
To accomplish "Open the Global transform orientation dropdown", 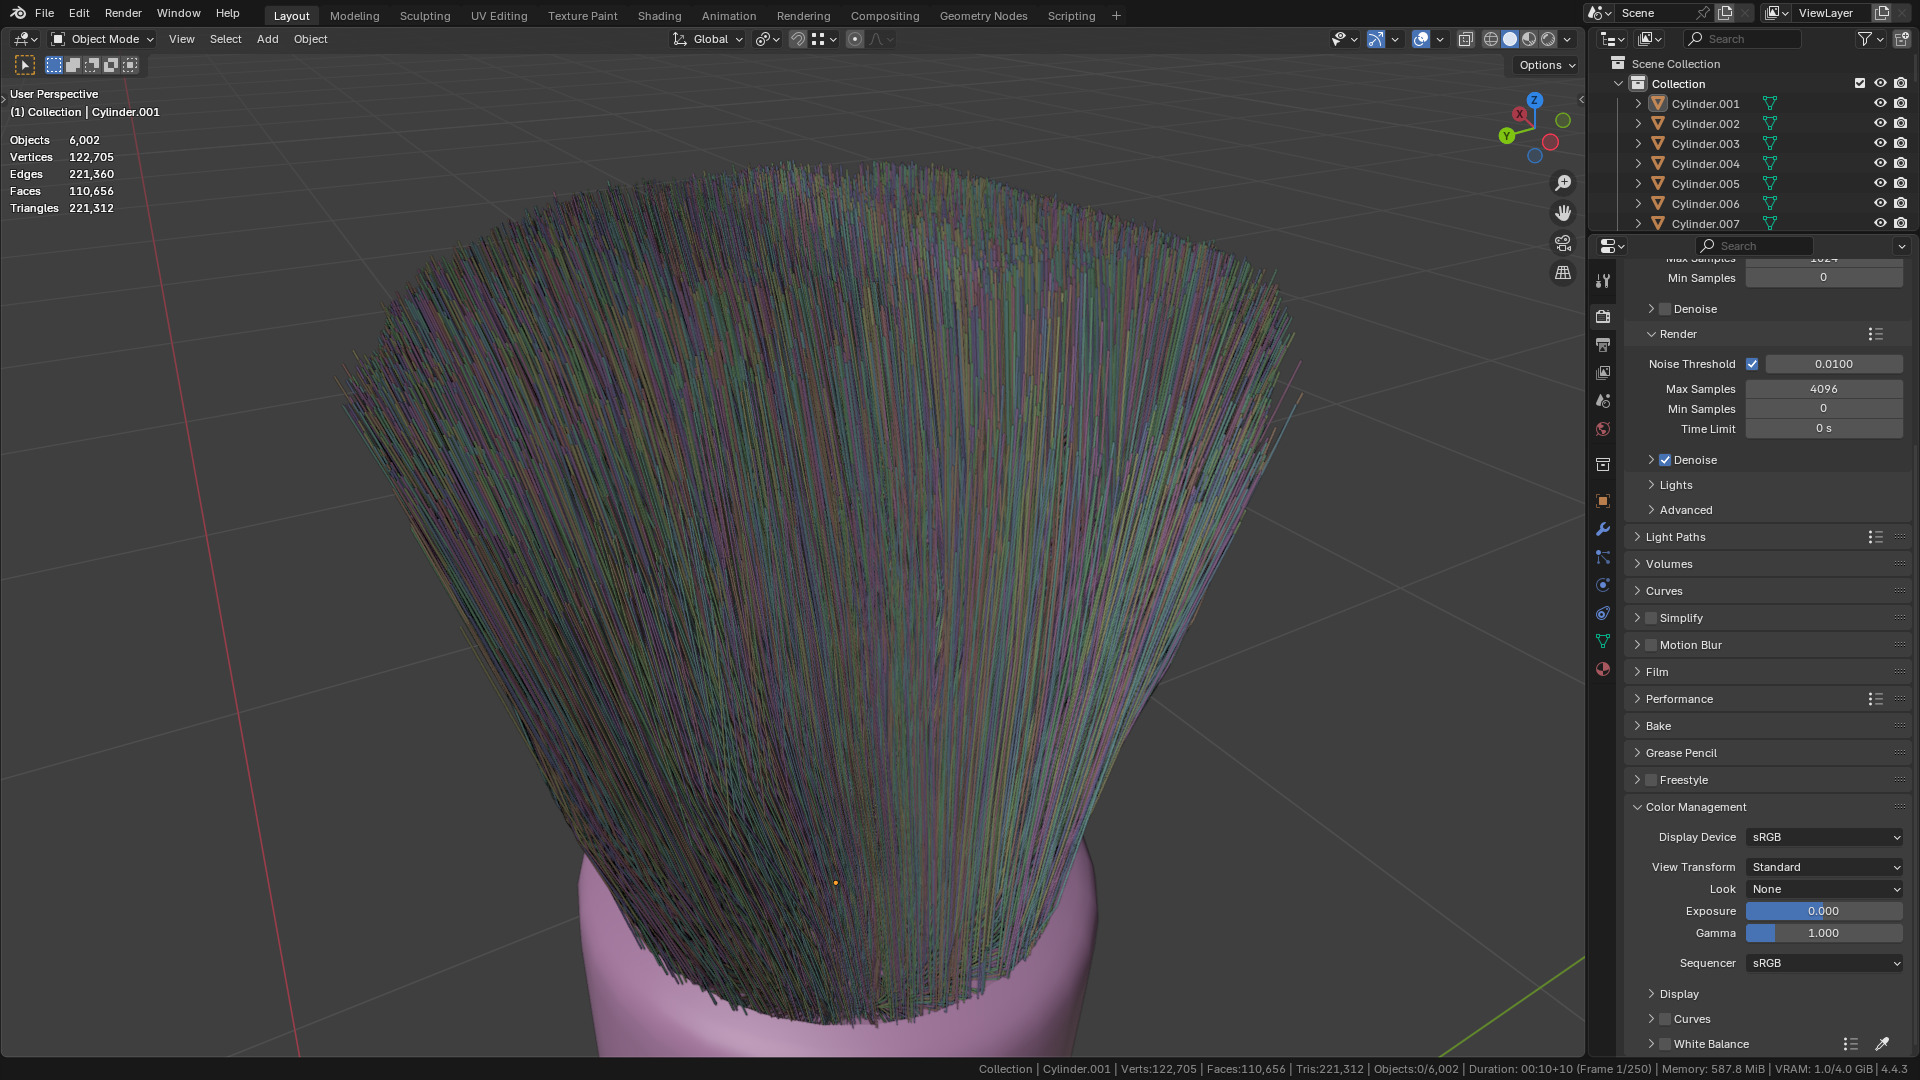I will [708, 39].
